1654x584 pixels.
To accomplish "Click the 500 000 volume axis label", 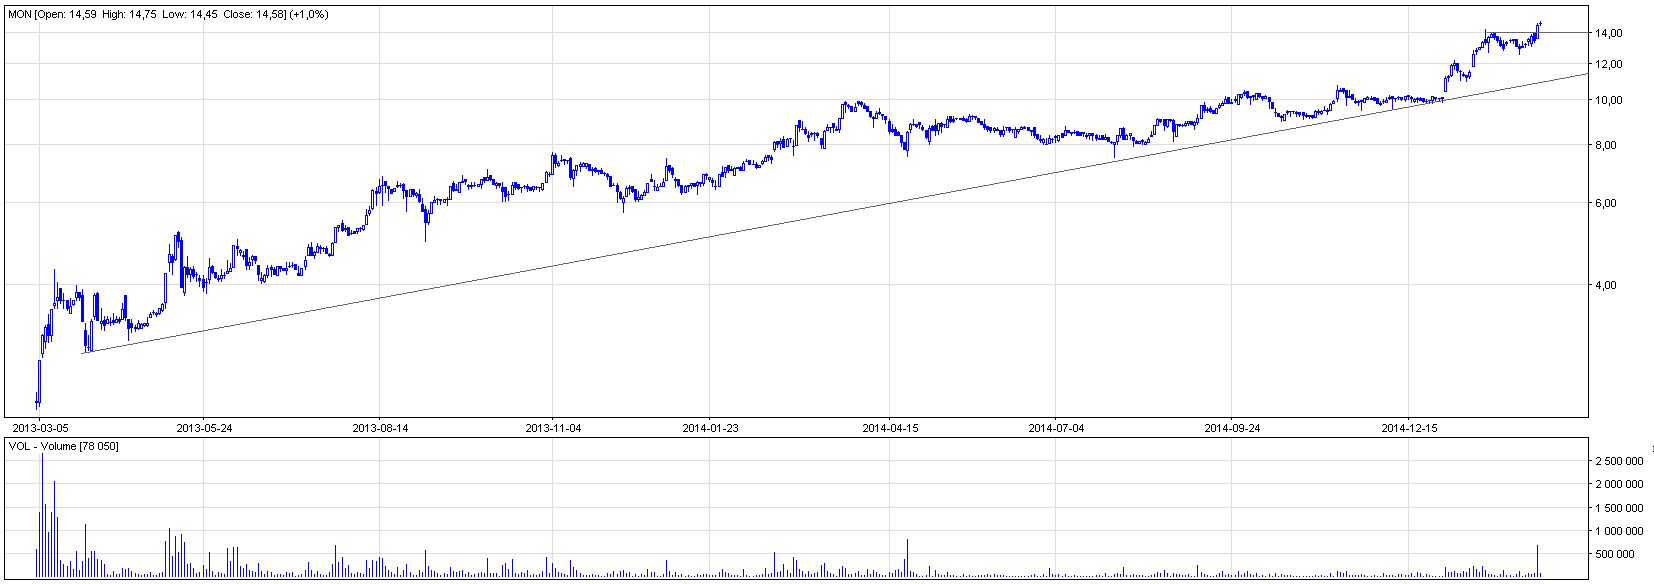I will pos(1616,554).
